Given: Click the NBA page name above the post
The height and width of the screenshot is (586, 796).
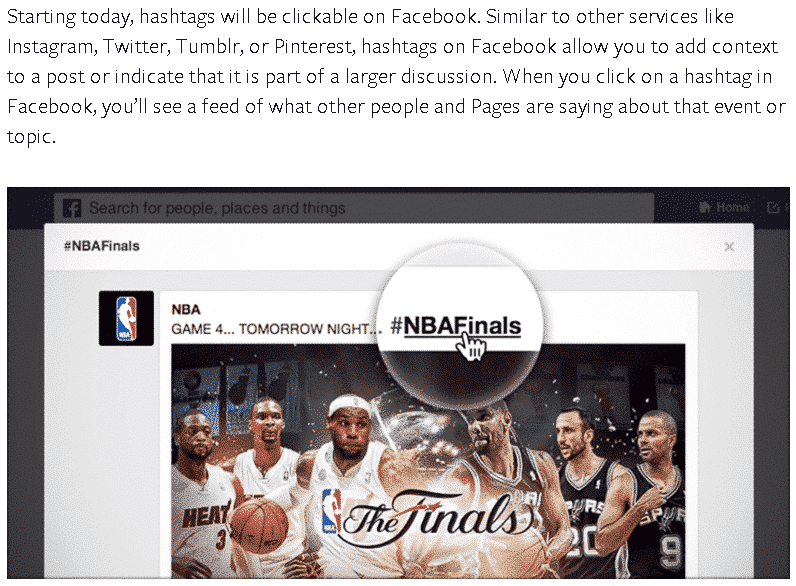Looking at the screenshot, I should [186, 309].
